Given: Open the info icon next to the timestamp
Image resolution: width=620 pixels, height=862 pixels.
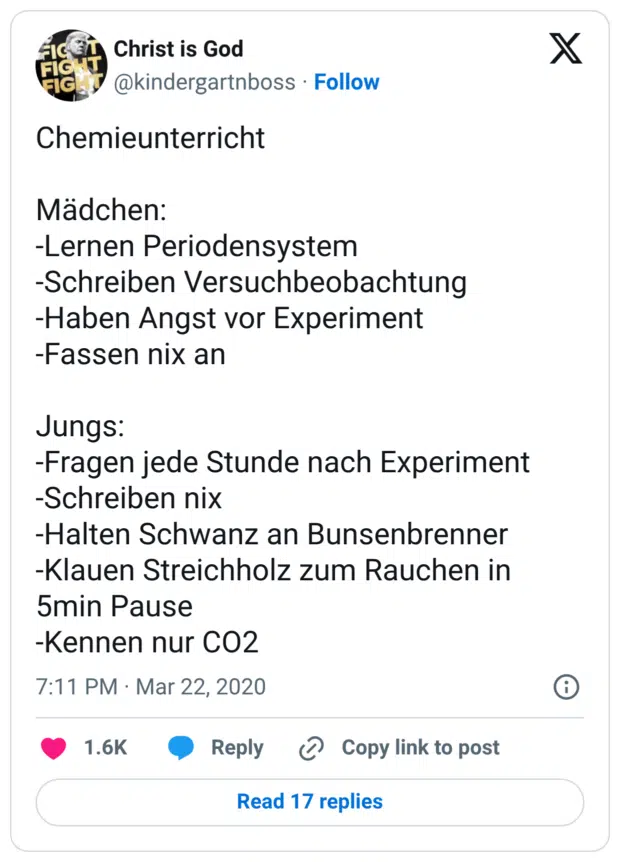Looking at the screenshot, I should point(566,688).
